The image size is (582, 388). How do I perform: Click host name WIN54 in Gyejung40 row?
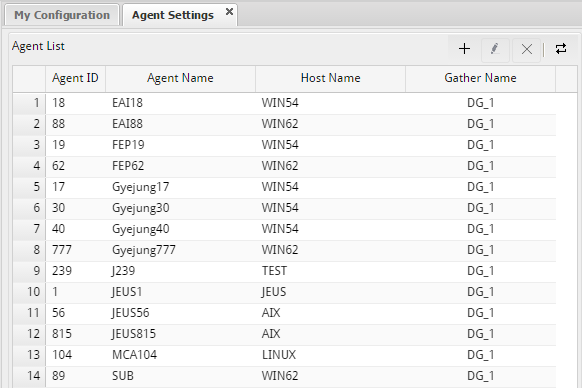click(x=330, y=229)
